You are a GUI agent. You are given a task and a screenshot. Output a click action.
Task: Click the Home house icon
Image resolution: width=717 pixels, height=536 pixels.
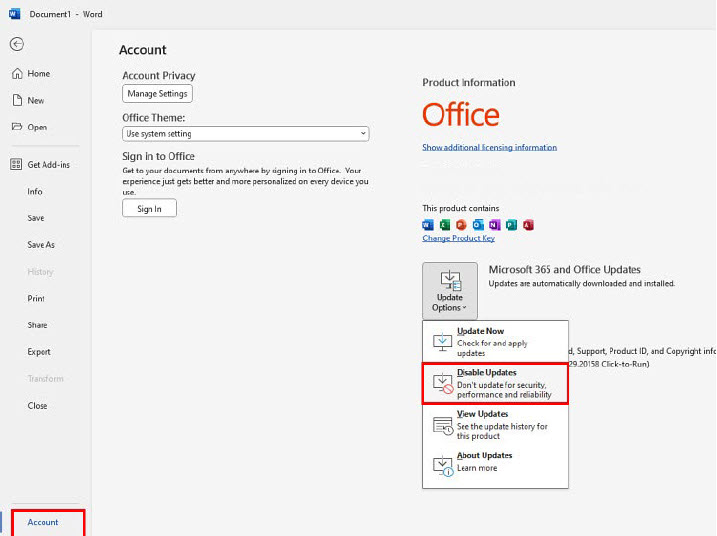17,73
